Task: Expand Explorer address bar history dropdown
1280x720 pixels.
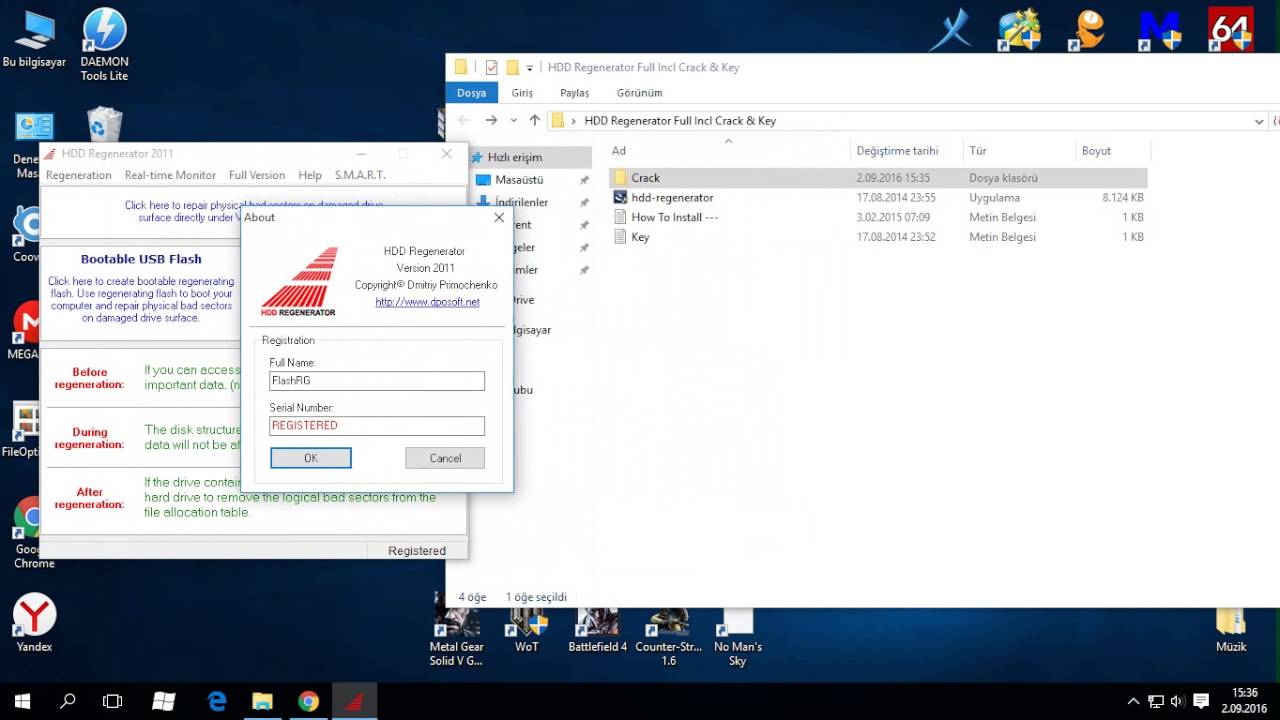Action: click(1259, 121)
